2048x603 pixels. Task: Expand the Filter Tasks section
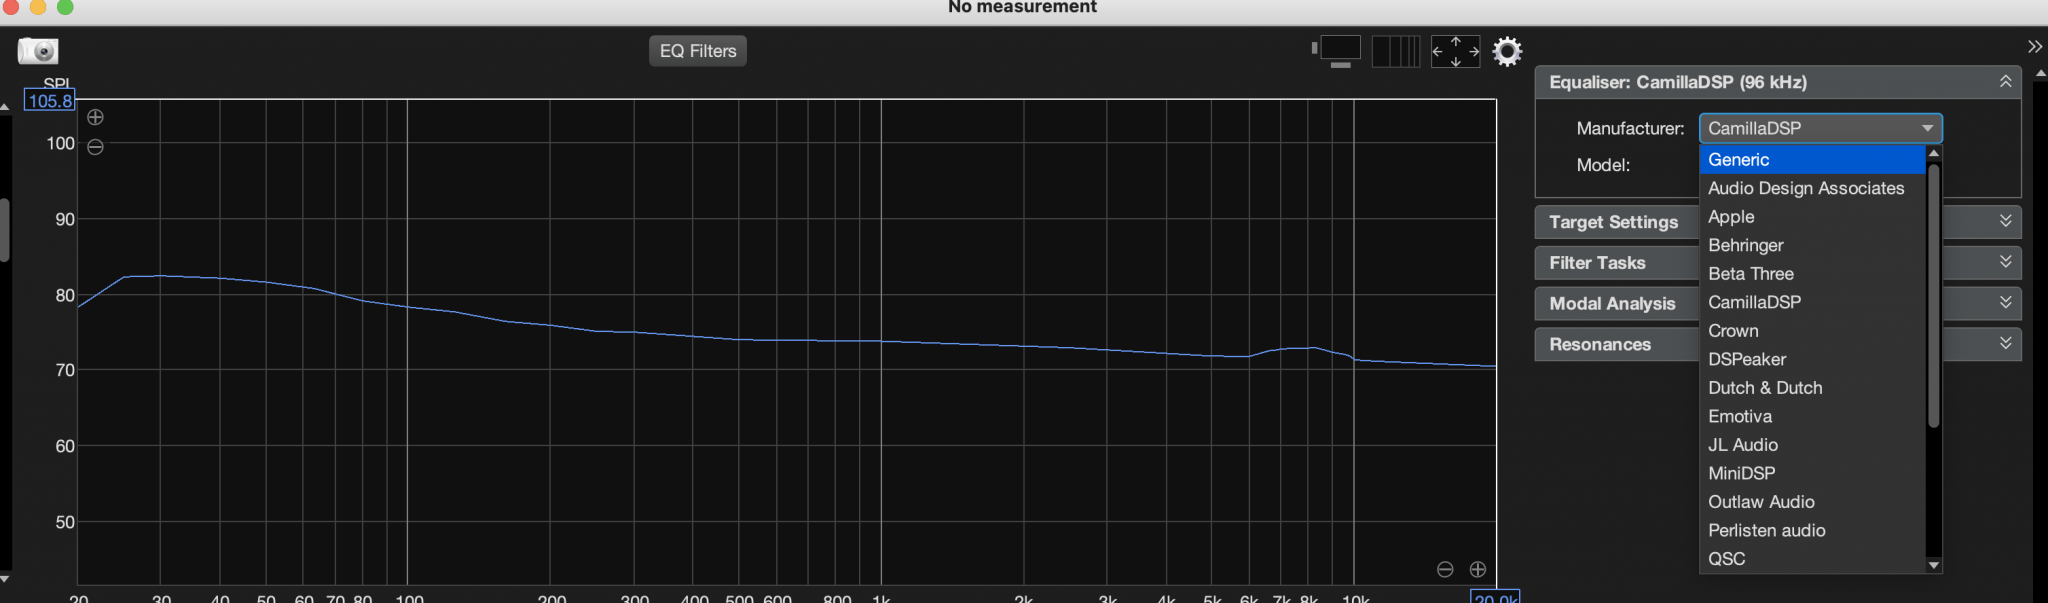(2005, 262)
